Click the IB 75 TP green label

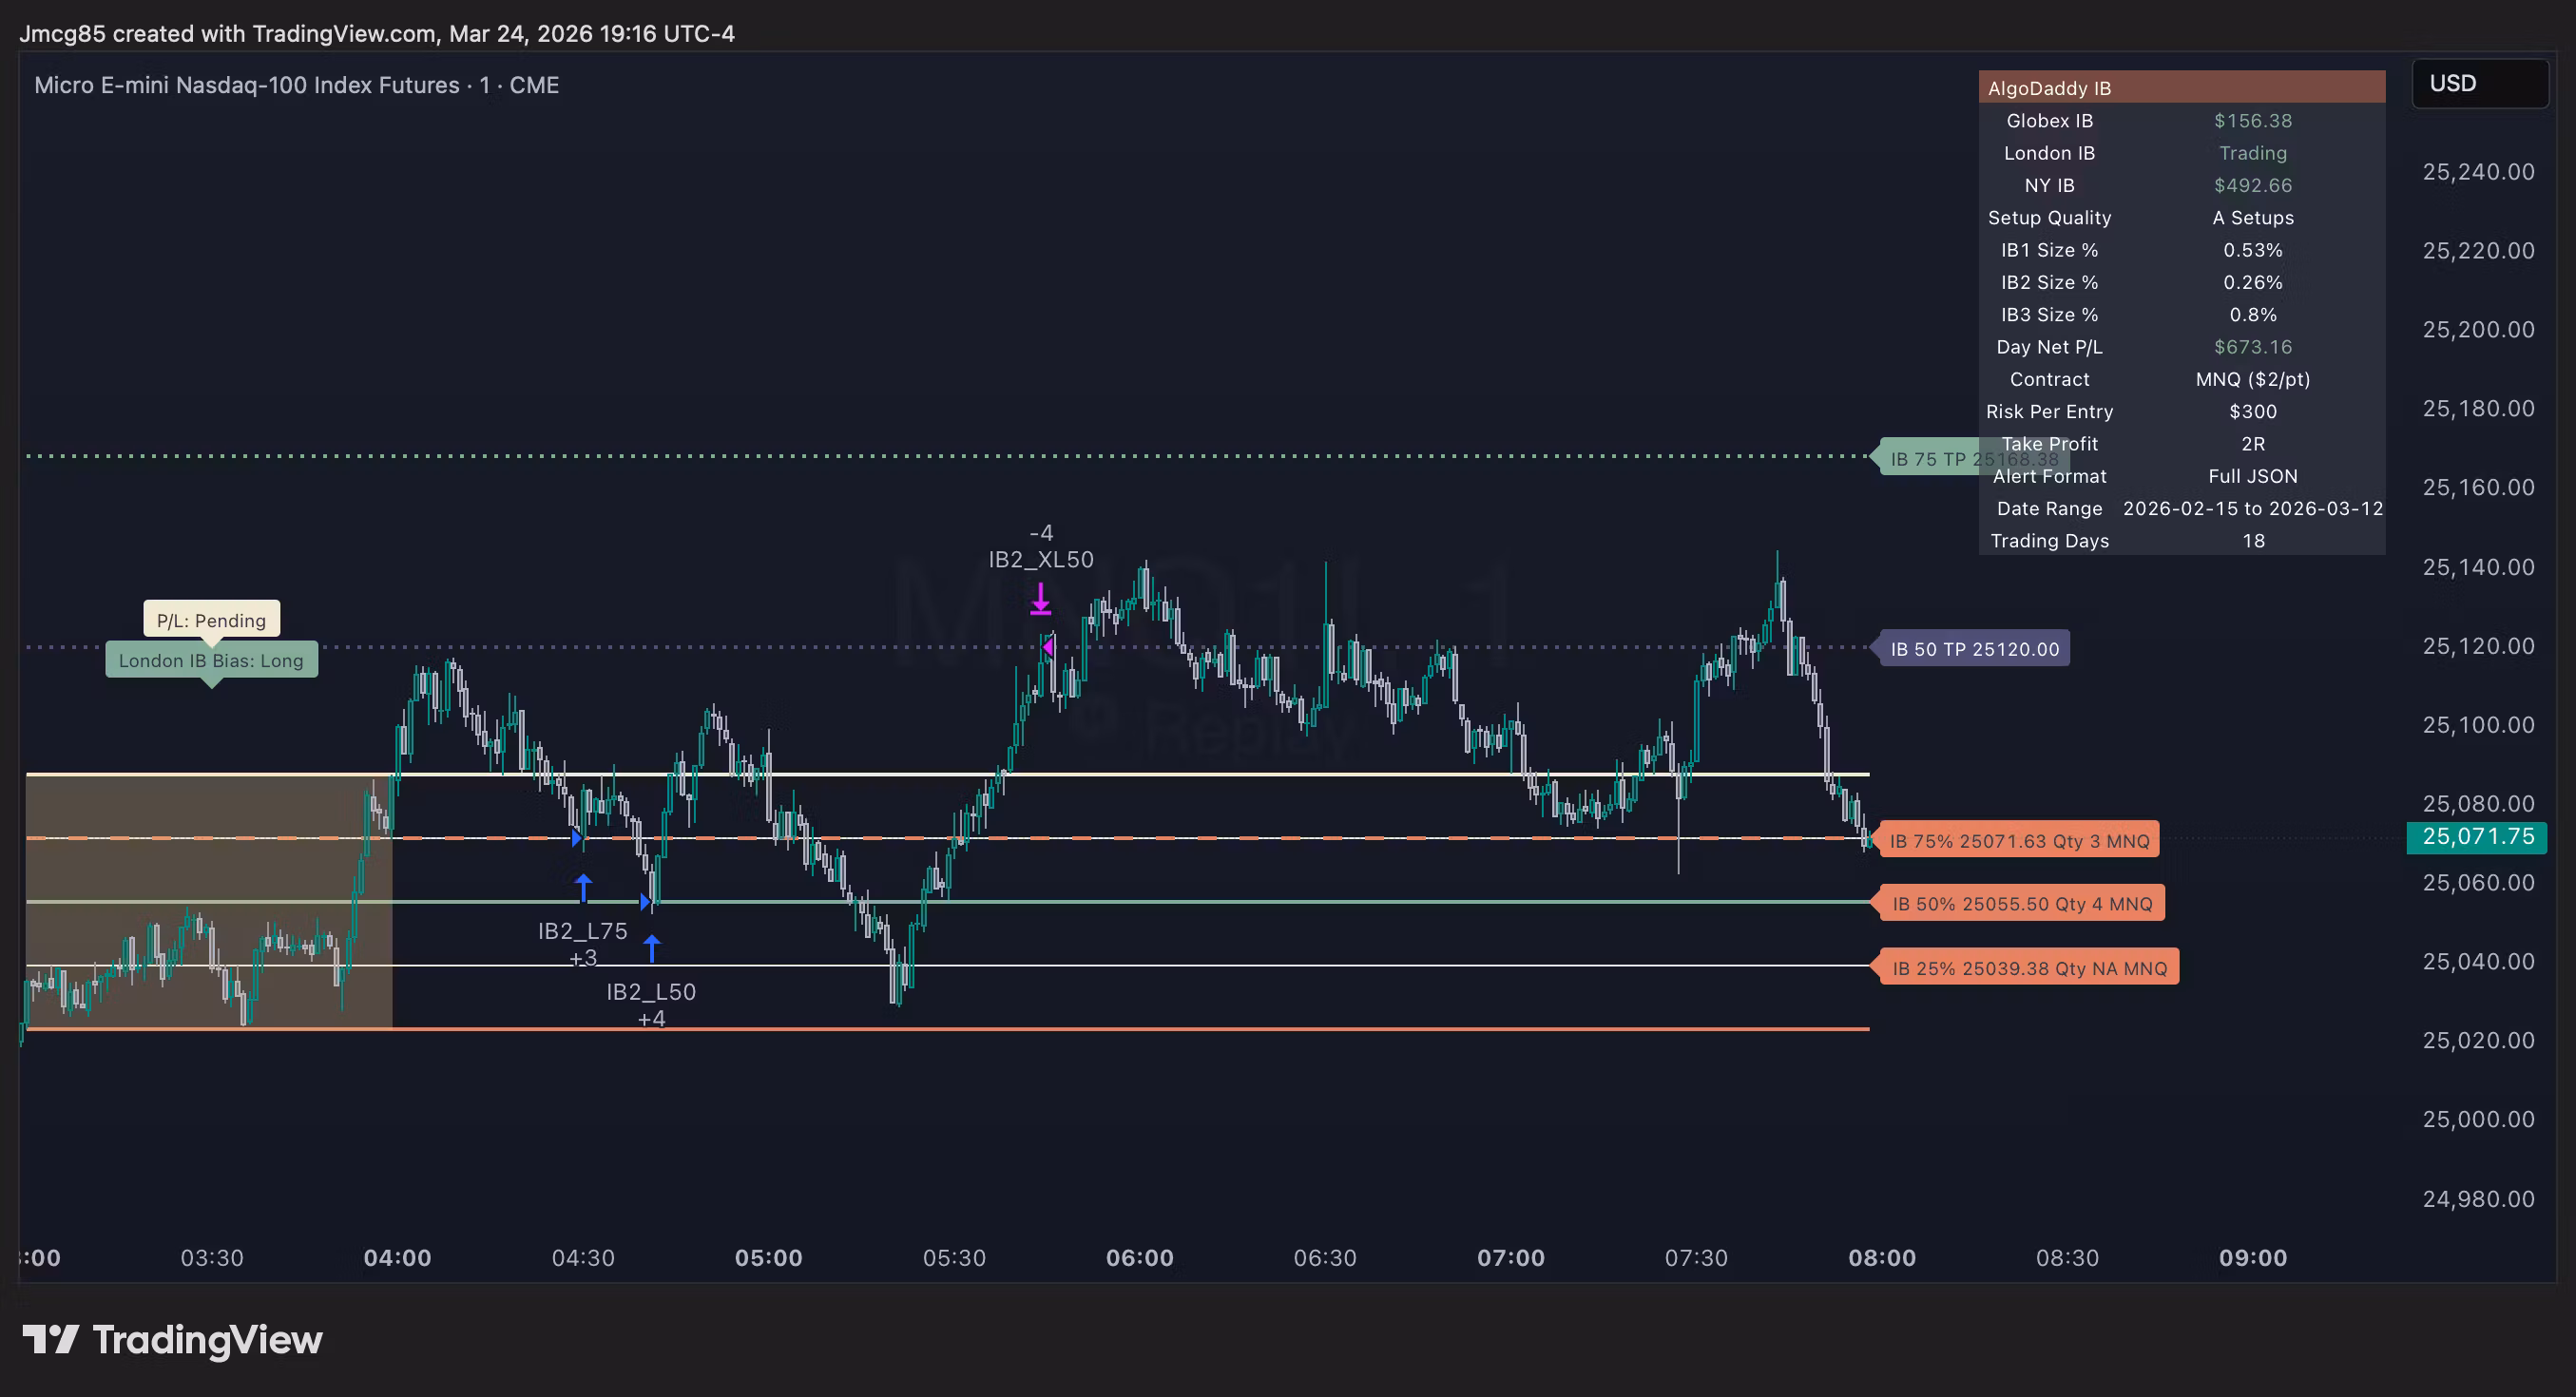[1927, 459]
